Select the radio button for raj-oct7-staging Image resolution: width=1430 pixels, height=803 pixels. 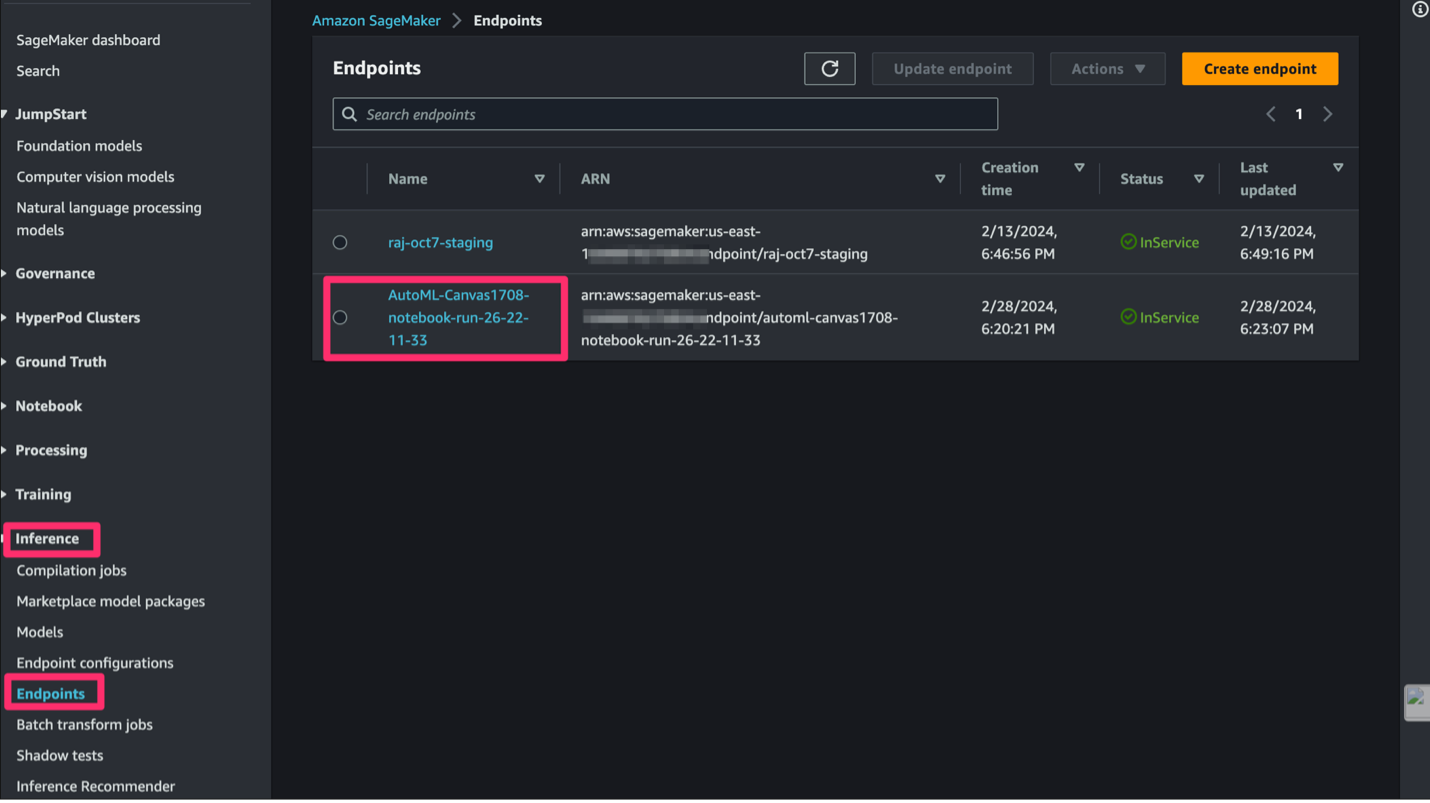coord(340,241)
